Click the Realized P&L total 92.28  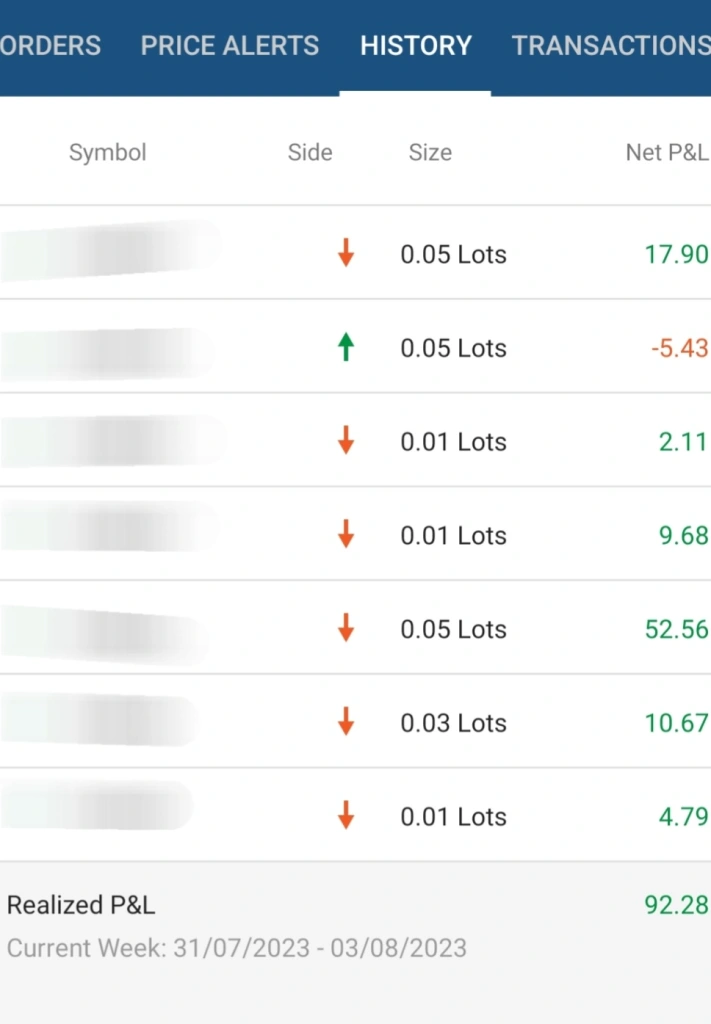676,905
